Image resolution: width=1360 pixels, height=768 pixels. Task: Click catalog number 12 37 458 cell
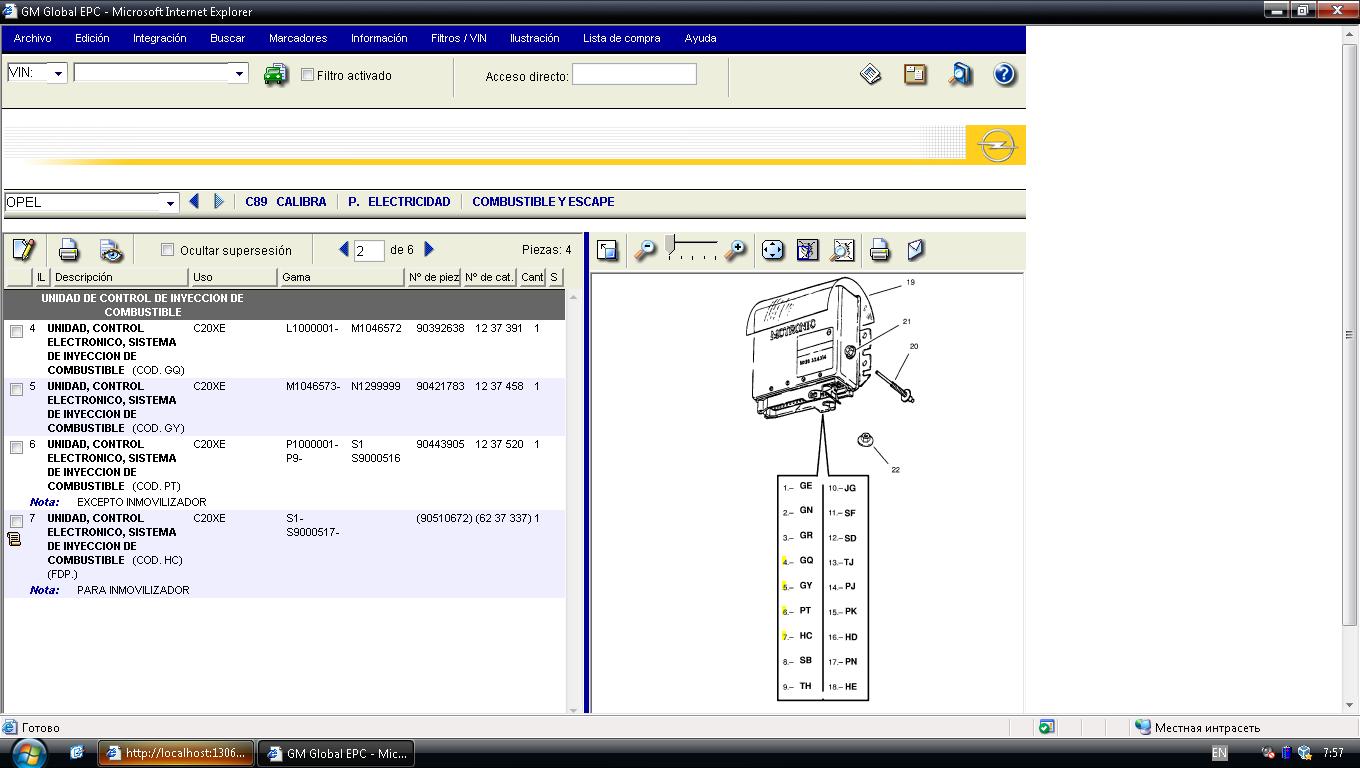(499, 386)
